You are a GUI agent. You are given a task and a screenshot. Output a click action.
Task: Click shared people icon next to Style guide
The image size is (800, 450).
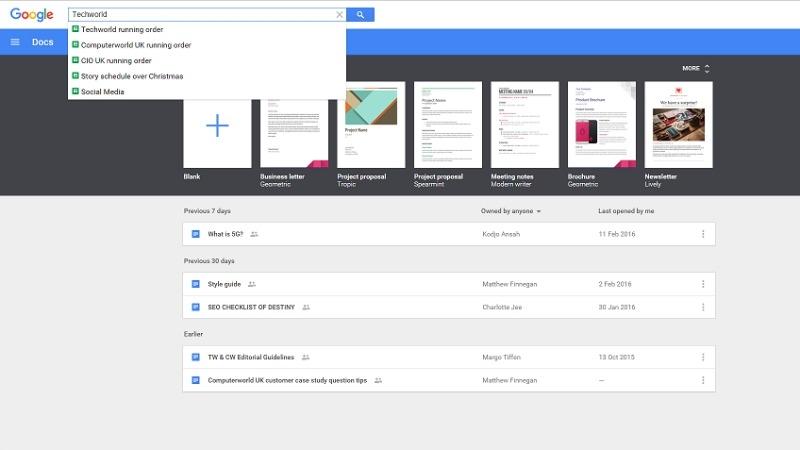(x=252, y=284)
